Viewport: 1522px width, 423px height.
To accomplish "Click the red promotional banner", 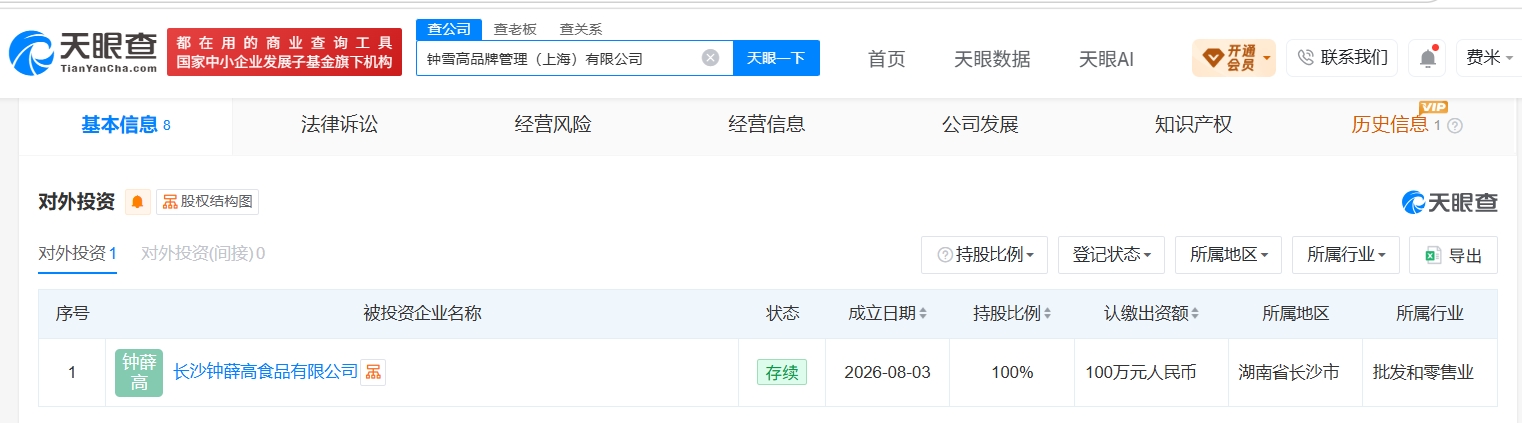I will coord(284,52).
